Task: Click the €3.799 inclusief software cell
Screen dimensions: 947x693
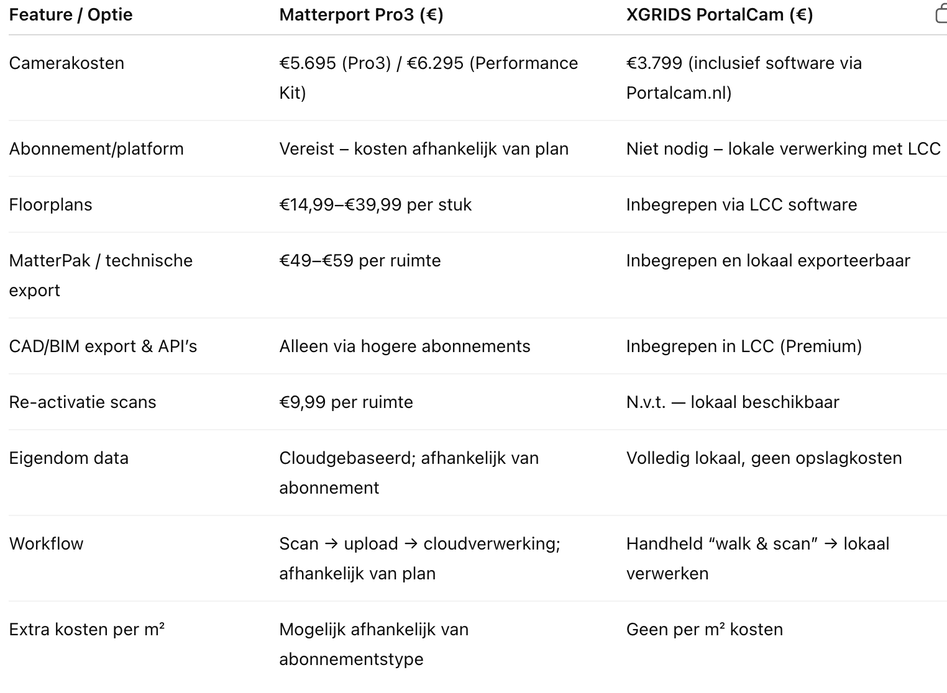Action: point(744,78)
